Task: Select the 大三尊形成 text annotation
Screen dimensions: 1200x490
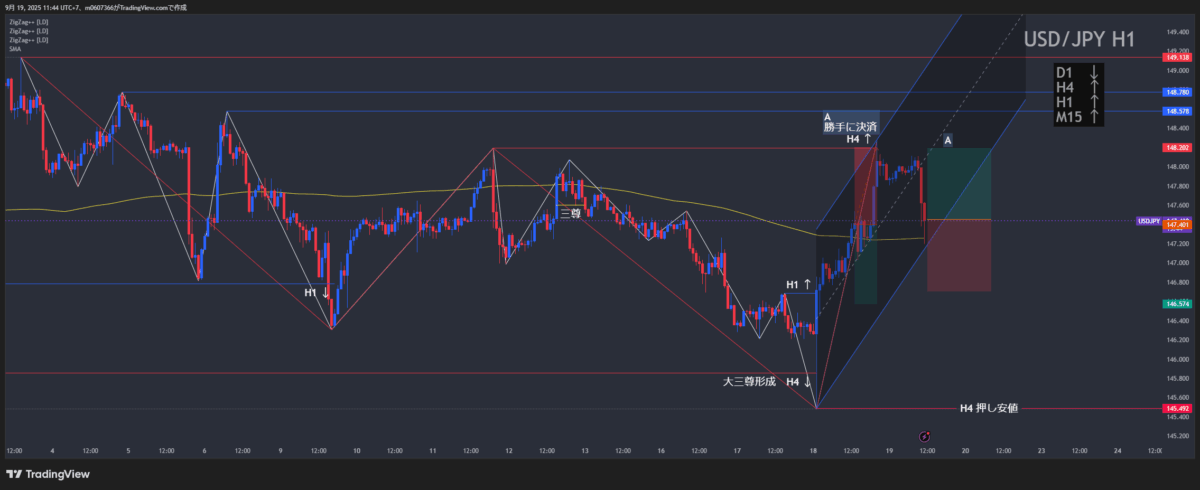Action: (x=748, y=382)
